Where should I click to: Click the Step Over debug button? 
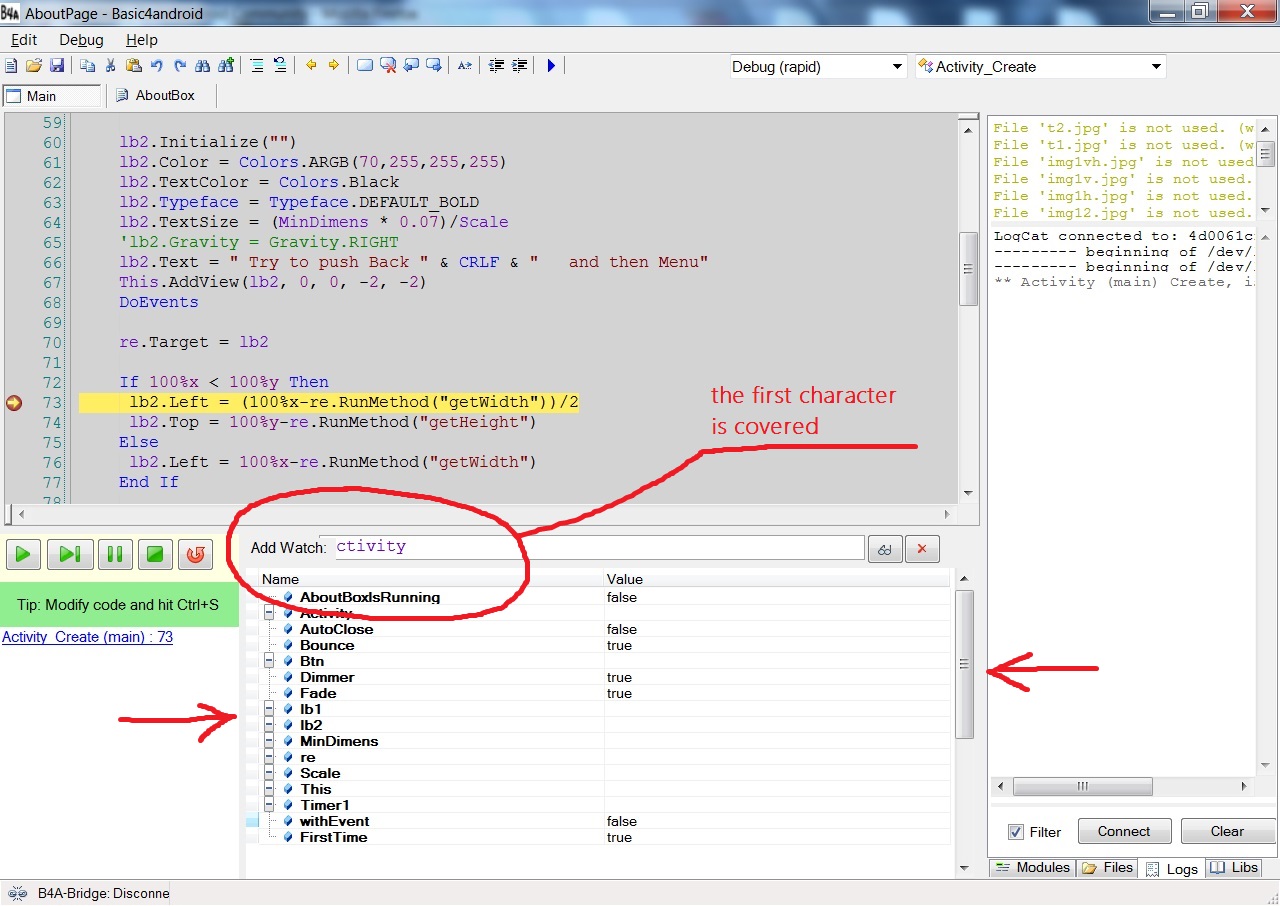pos(70,554)
